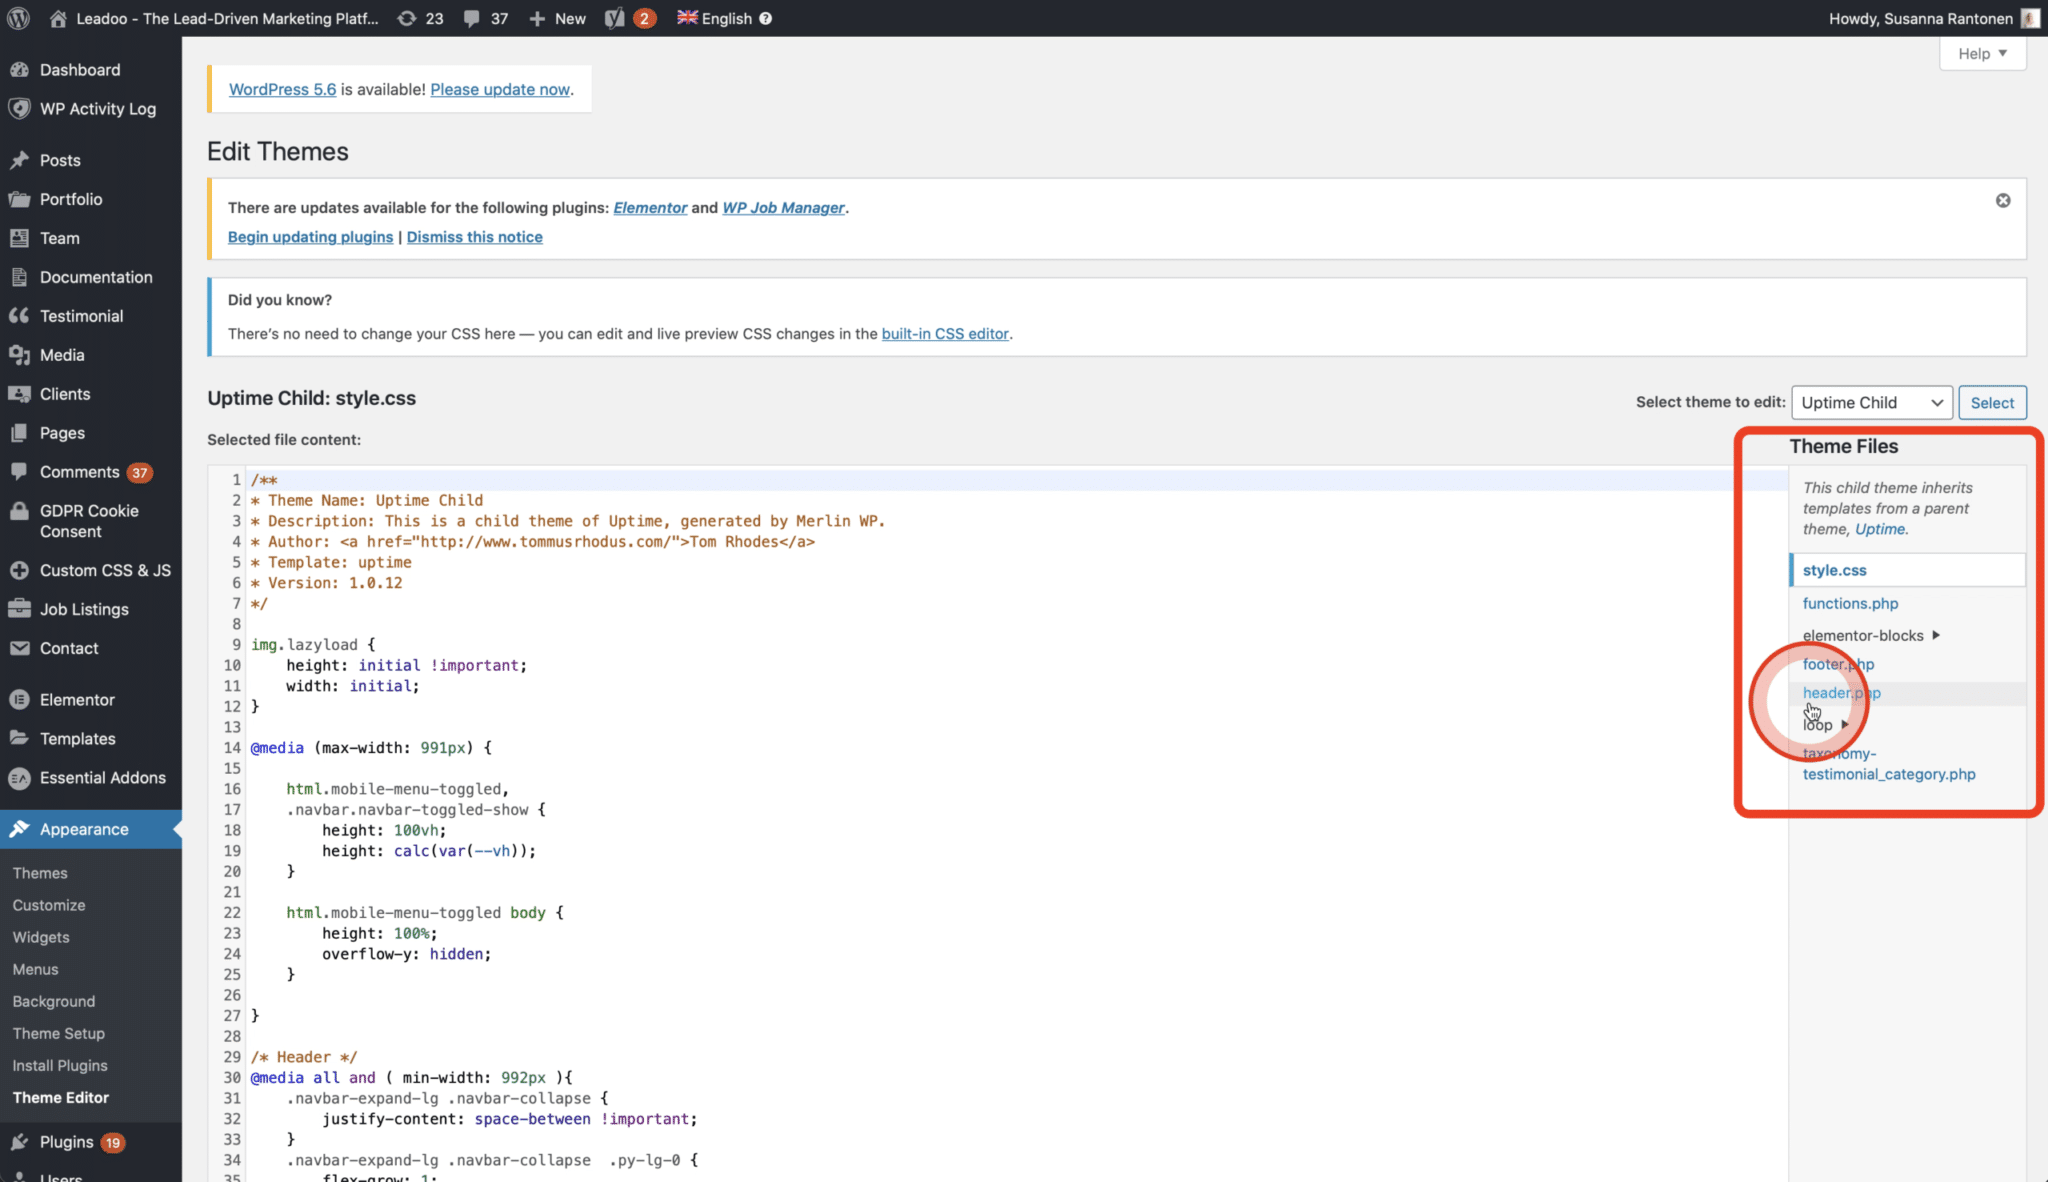Open header.php in Theme Files
2048x1182 pixels.
click(1842, 692)
